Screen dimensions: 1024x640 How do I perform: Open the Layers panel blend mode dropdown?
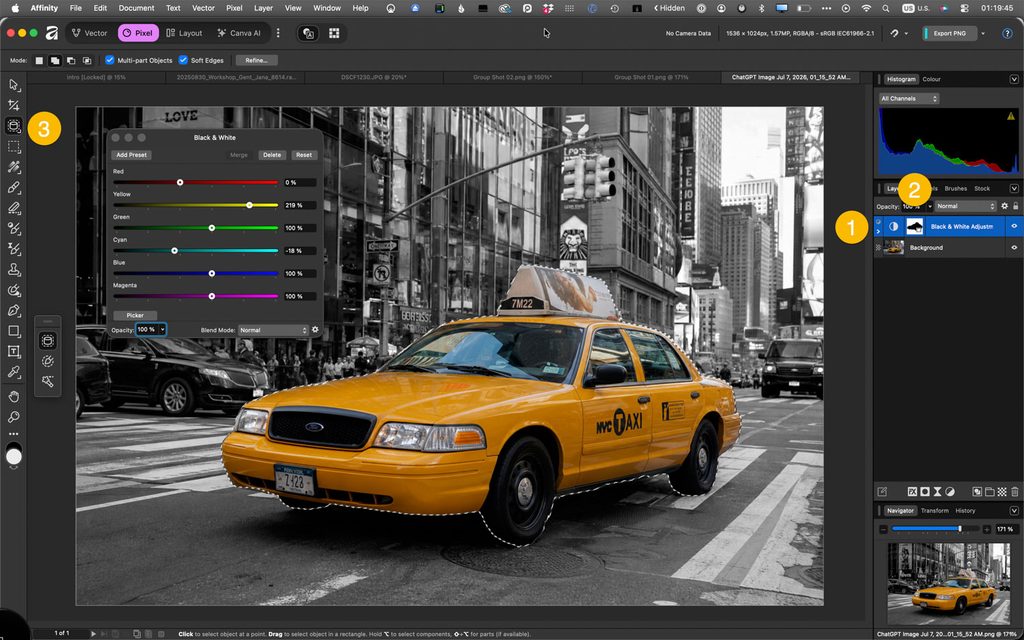(x=965, y=206)
